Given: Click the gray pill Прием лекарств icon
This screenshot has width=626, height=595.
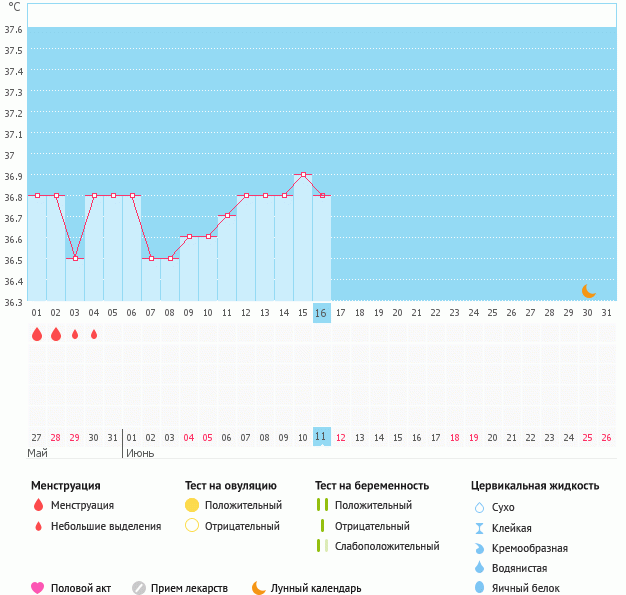Looking at the screenshot, I should [x=139, y=588].
